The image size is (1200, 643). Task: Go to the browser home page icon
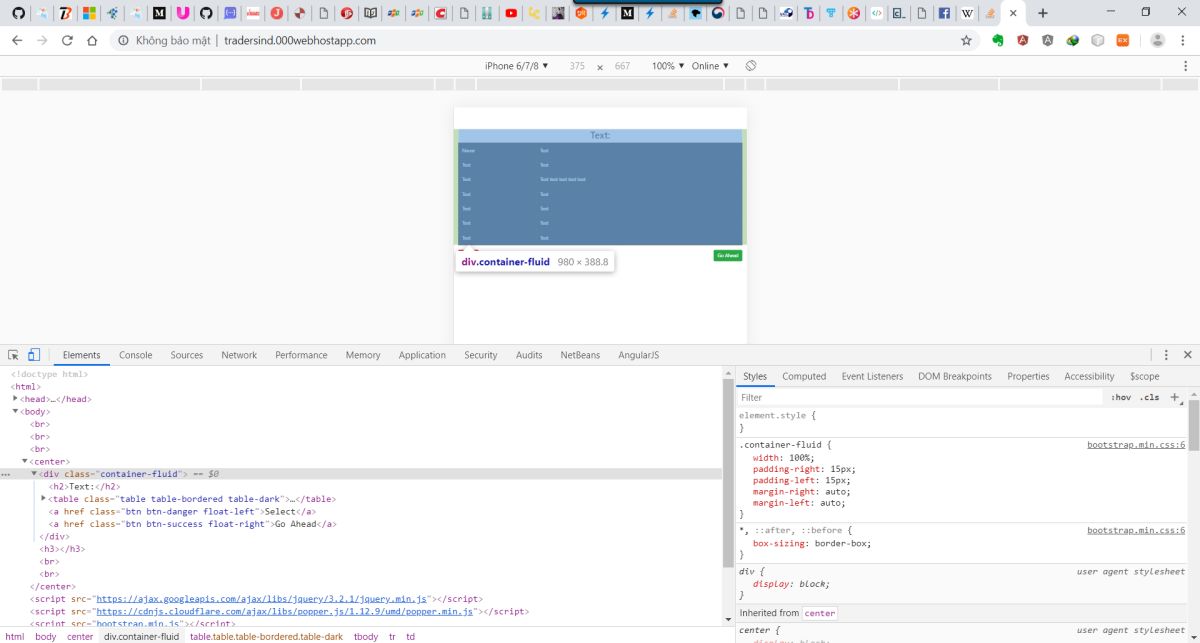[92, 41]
